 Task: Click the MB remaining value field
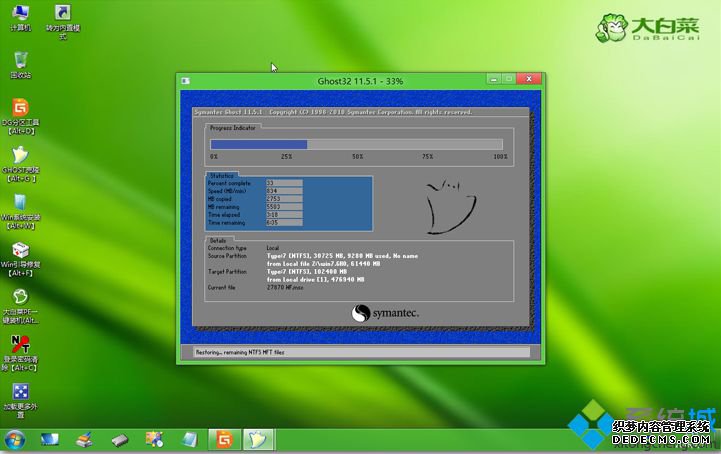[284, 207]
